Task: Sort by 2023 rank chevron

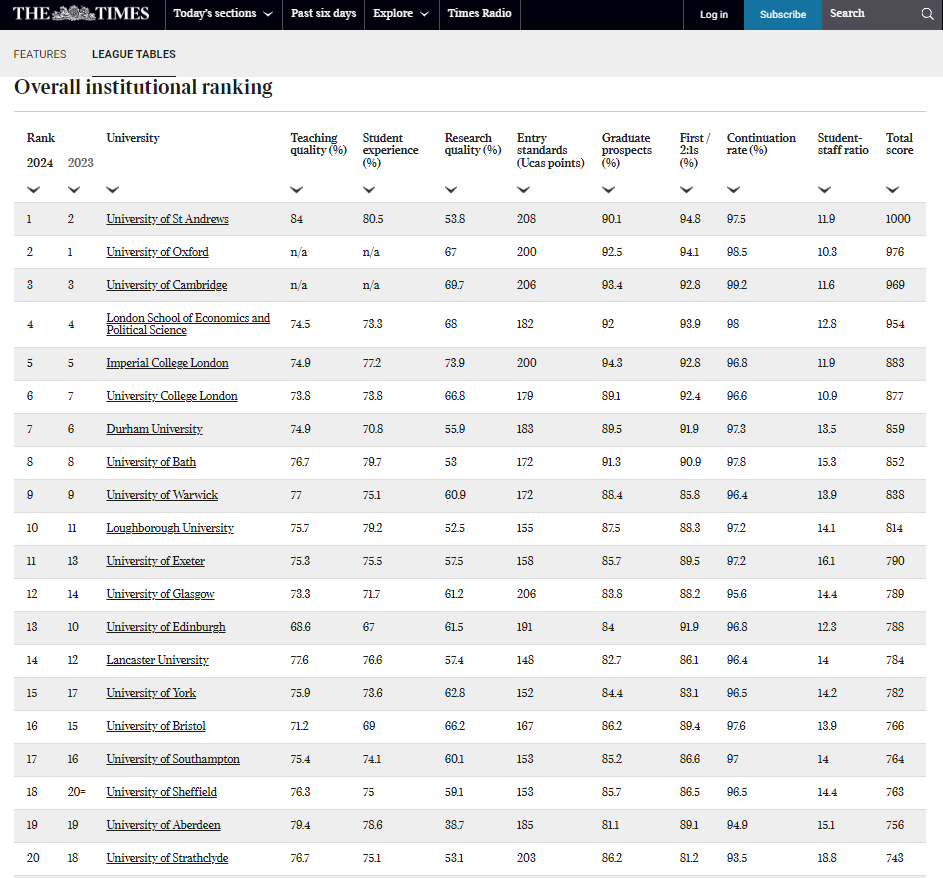Action: tap(74, 189)
